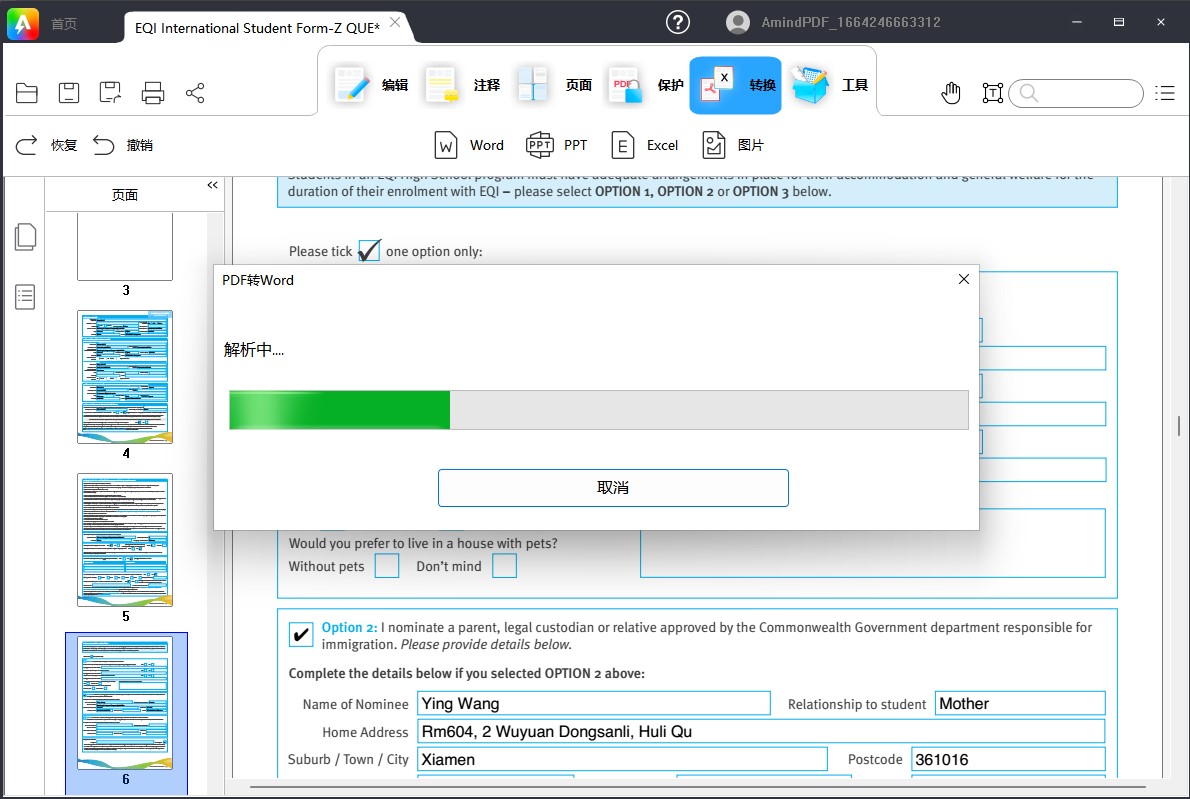Click the 恢复 redo button
Viewport: 1190px width, 799px height.
point(46,145)
